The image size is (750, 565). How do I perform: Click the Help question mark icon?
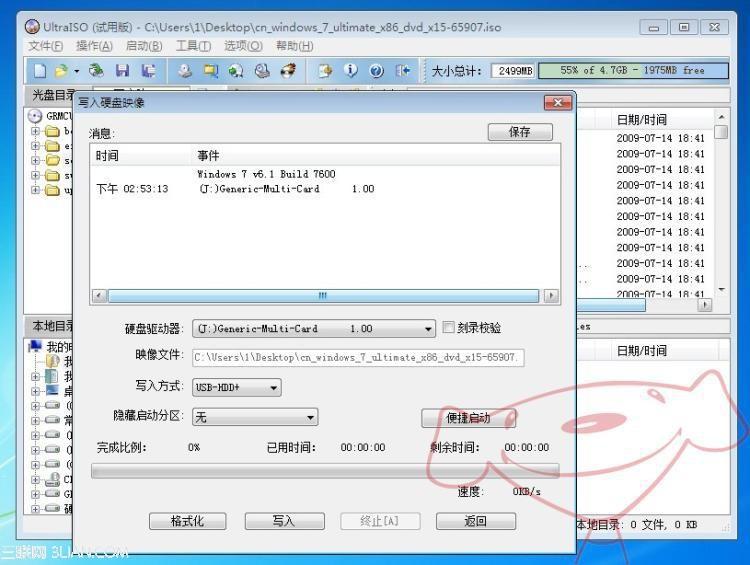(x=376, y=71)
